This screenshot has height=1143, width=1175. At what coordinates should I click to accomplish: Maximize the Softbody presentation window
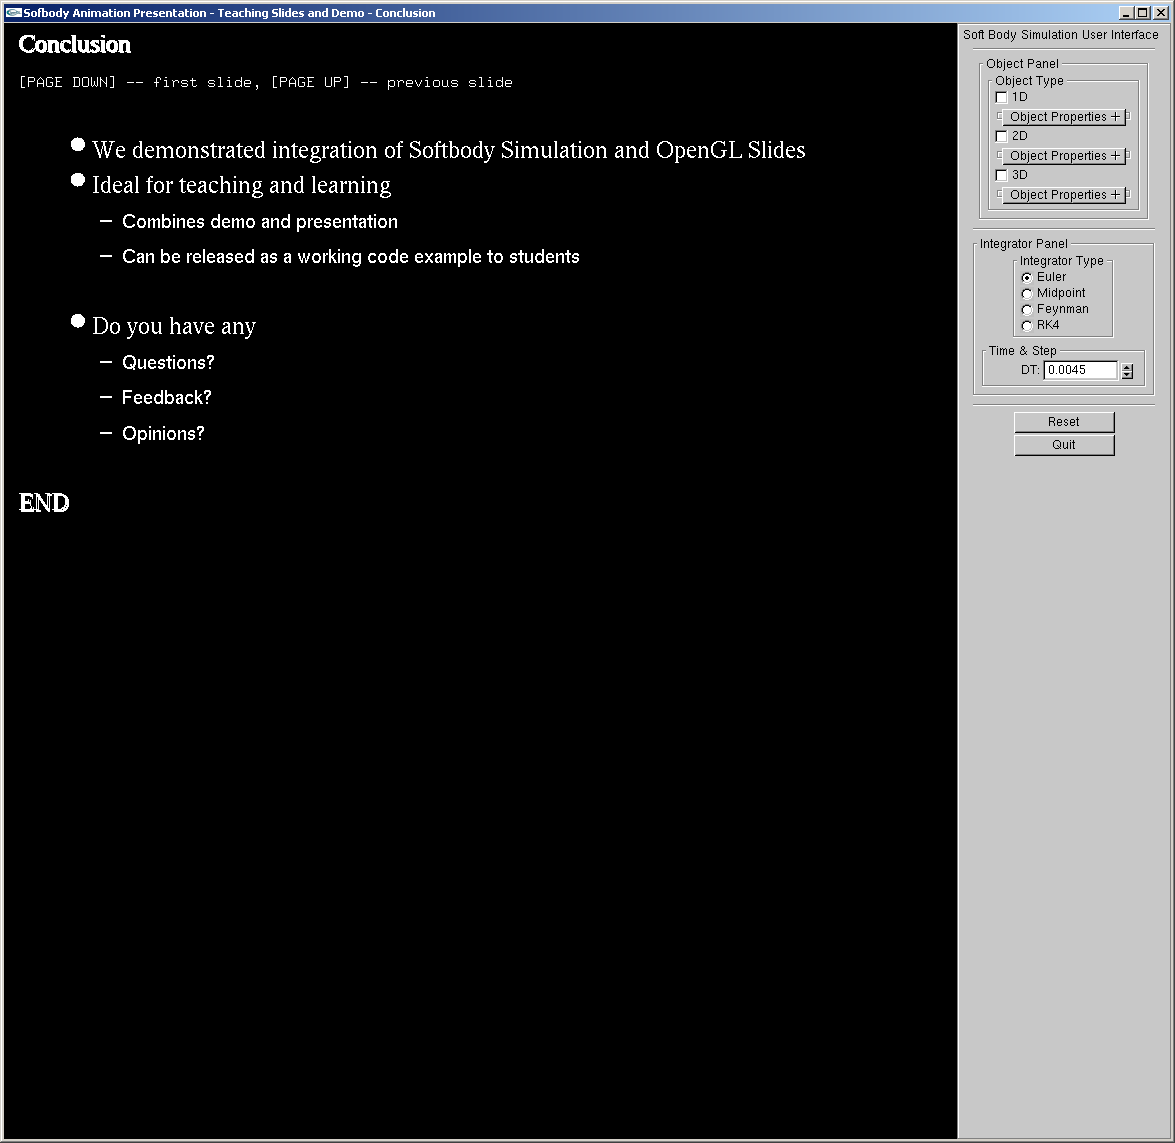(1142, 13)
